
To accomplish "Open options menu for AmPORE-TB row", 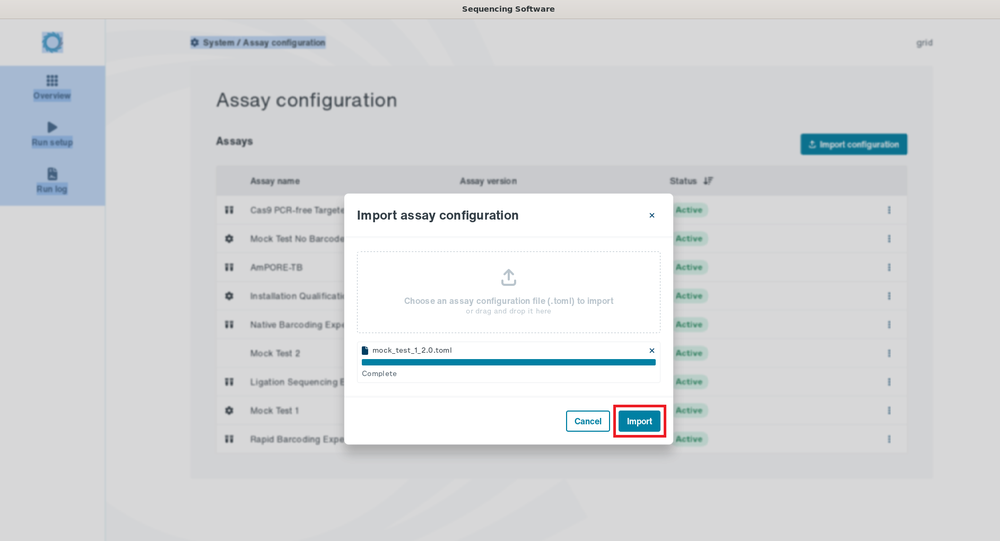I will coord(889,267).
